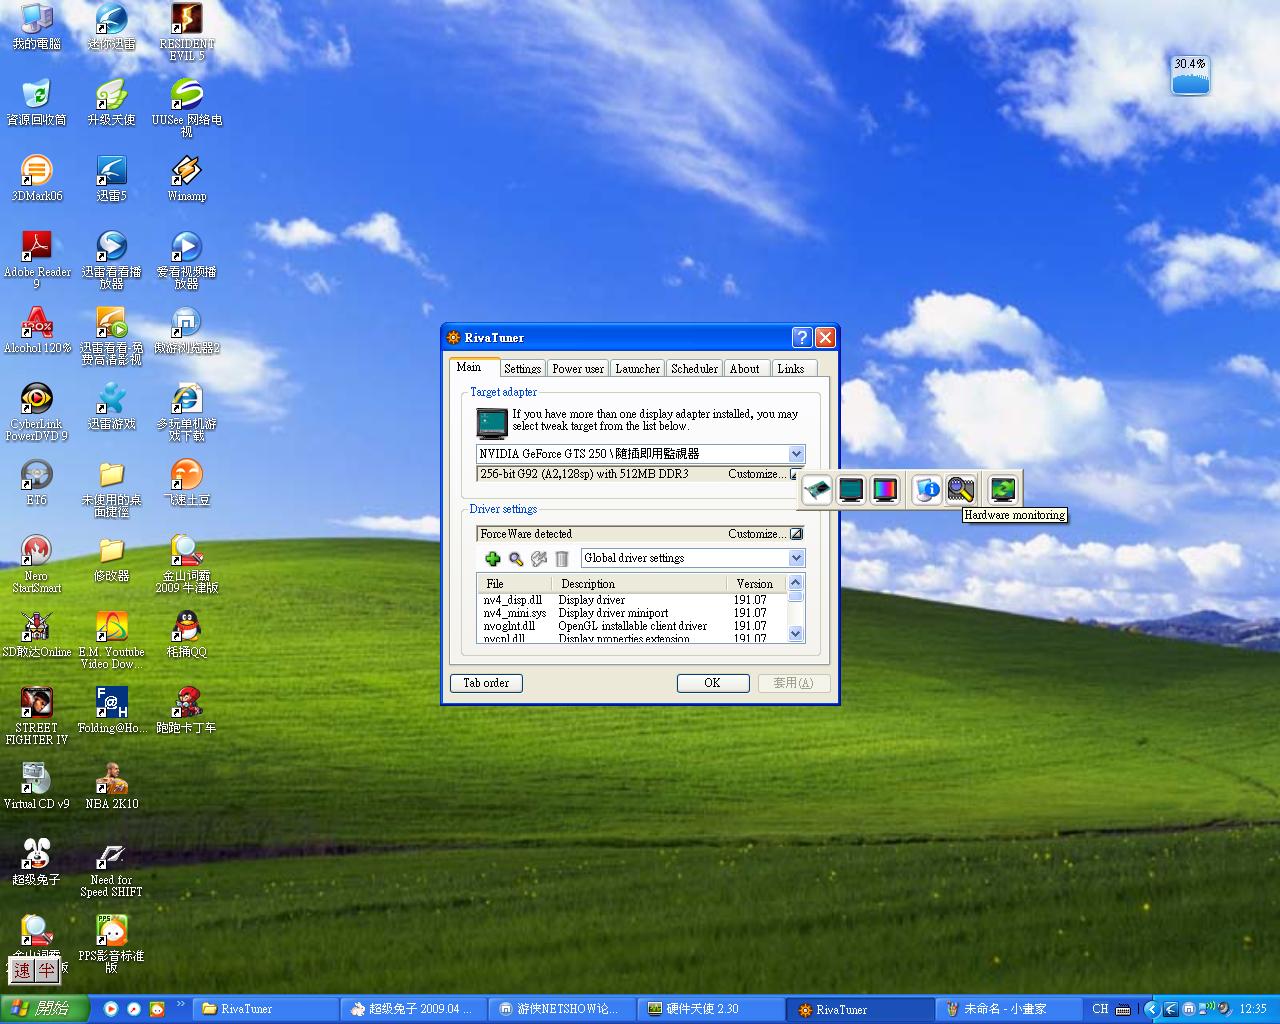The width and height of the screenshot is (1280, 1024).
Task: Open the Folding@Home desktop icon
Action: 112,709
